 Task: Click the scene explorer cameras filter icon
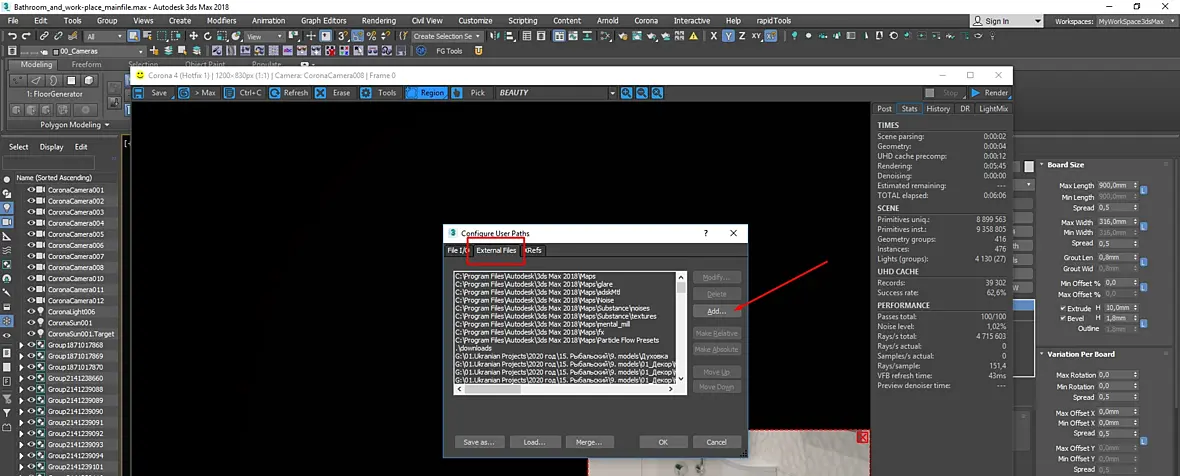pyautogui.click(x=7, y=223)
